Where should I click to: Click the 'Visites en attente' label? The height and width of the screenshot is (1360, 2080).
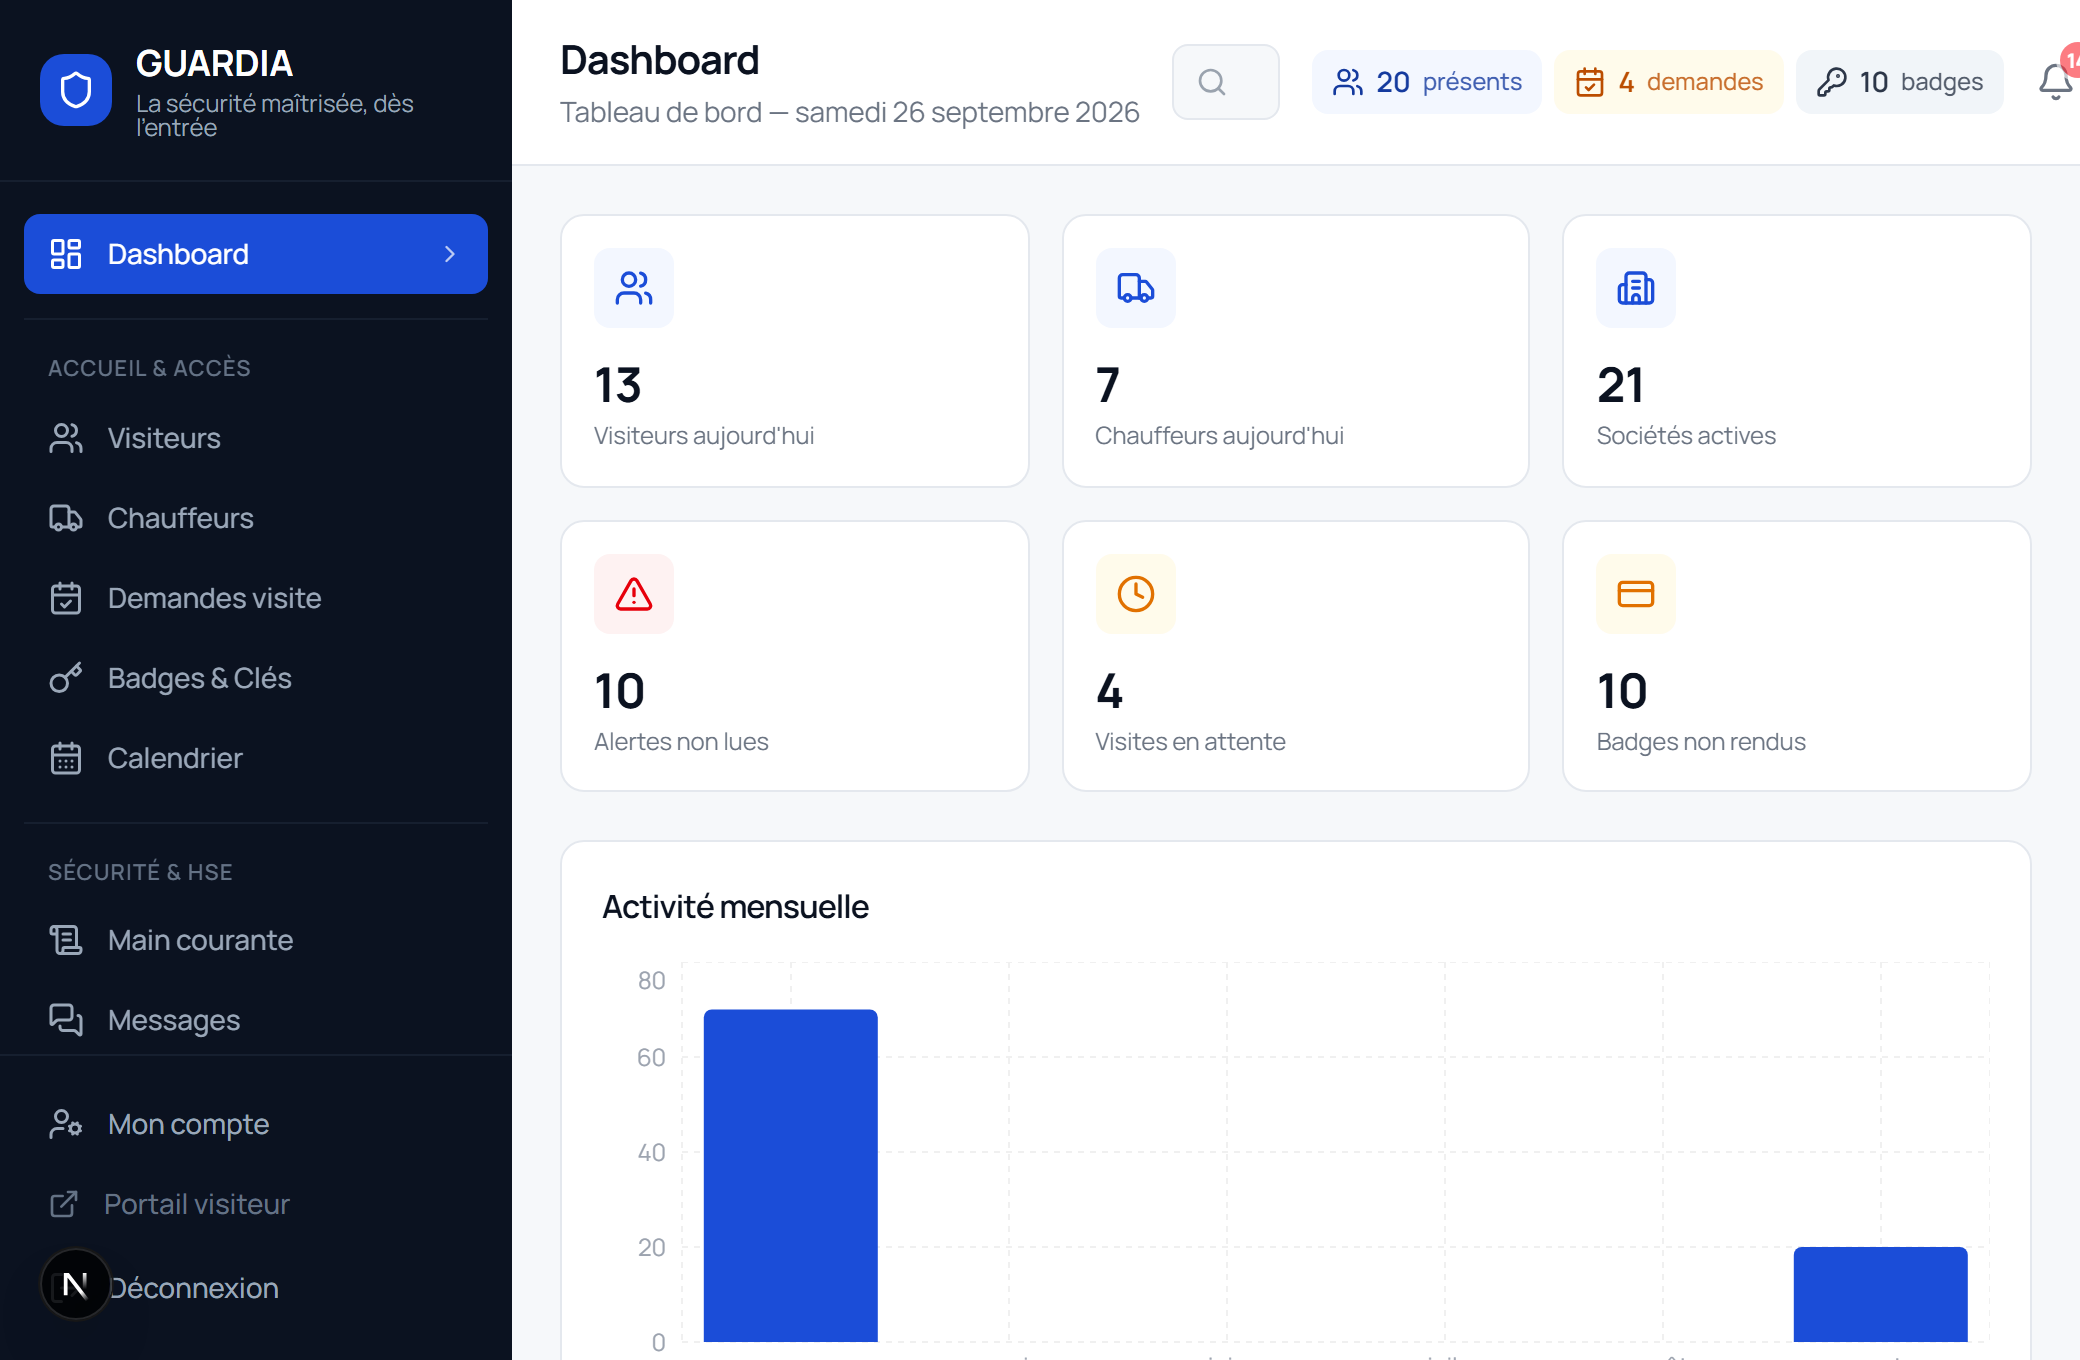[1190, 742]
